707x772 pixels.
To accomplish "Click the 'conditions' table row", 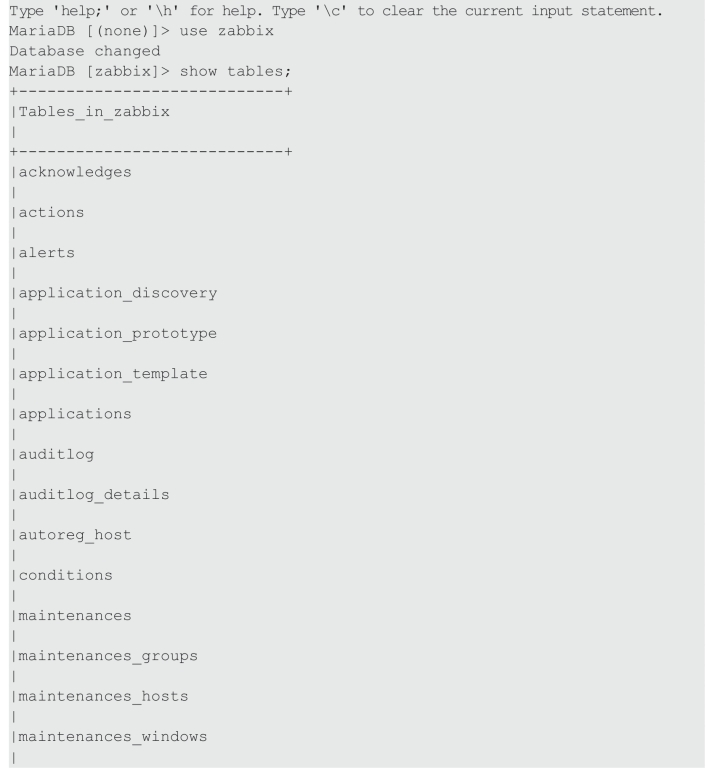I will (65, 576).
